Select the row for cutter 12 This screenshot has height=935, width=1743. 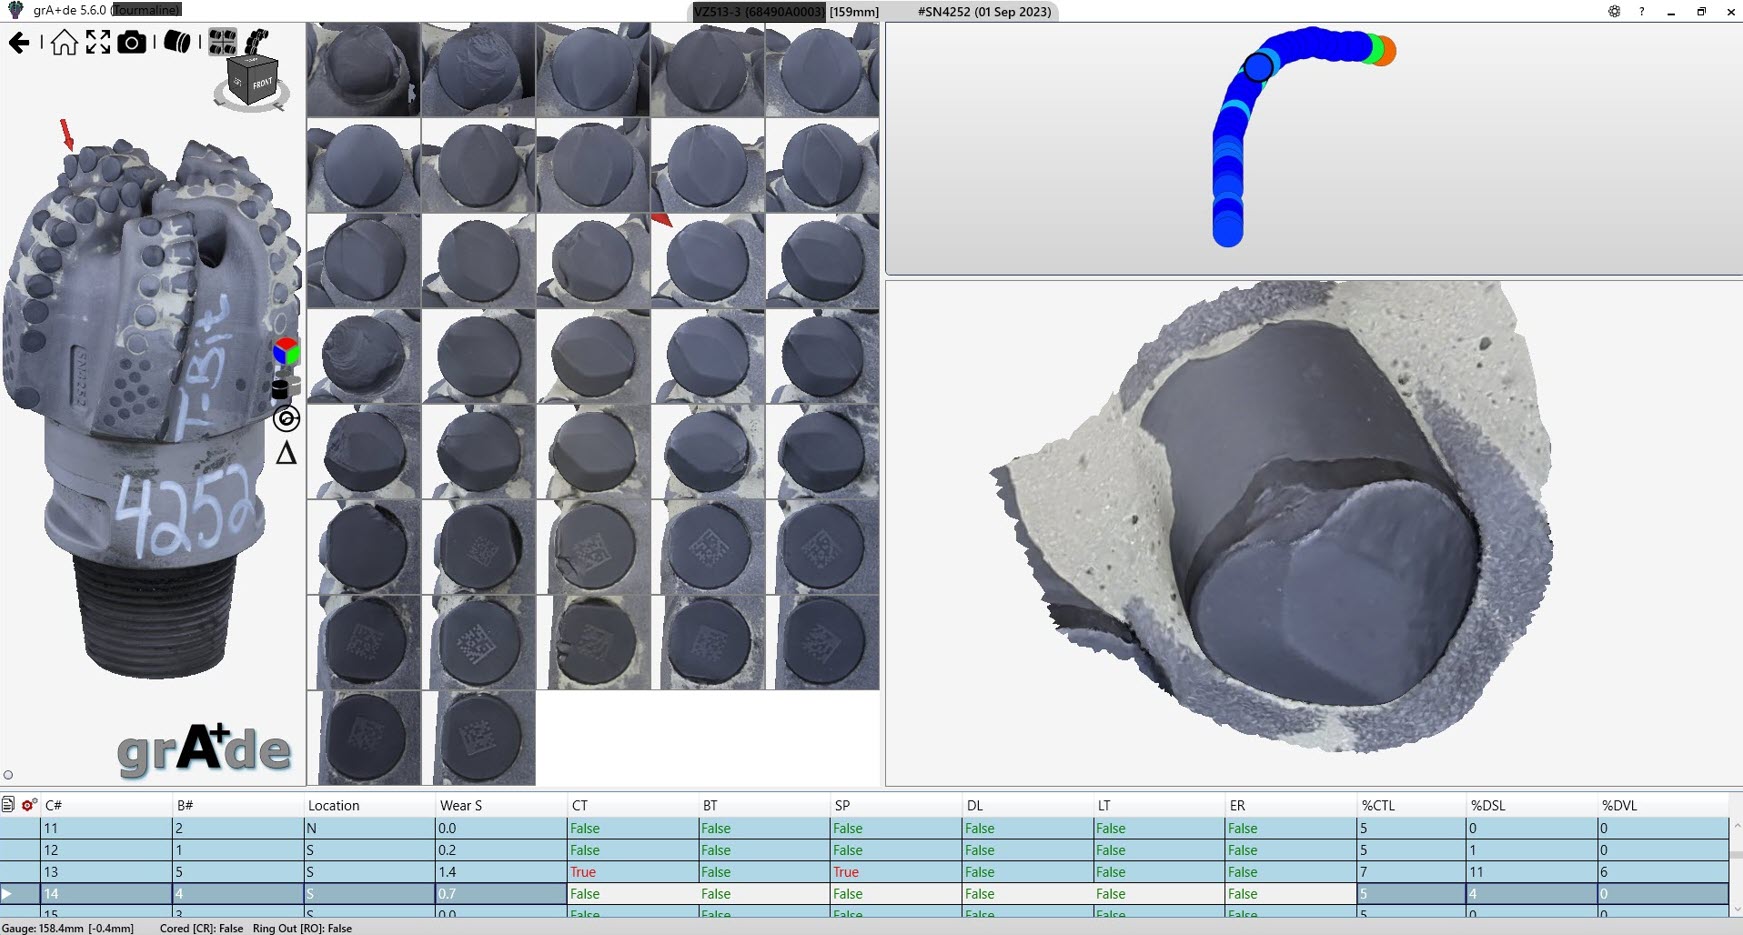click(864, 850)
